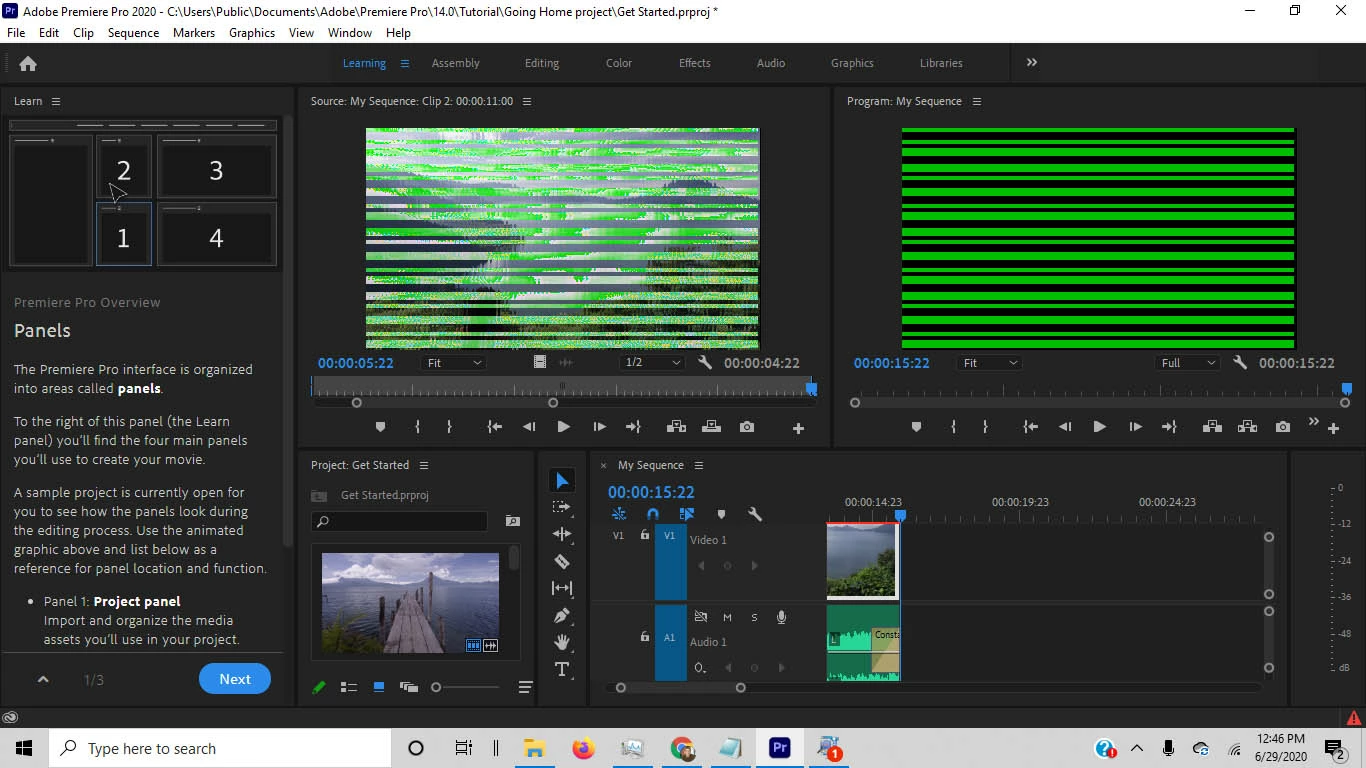The image size is (1366, 768).
Task: Open the Sequence menu
Action: (x=133, y=33)
